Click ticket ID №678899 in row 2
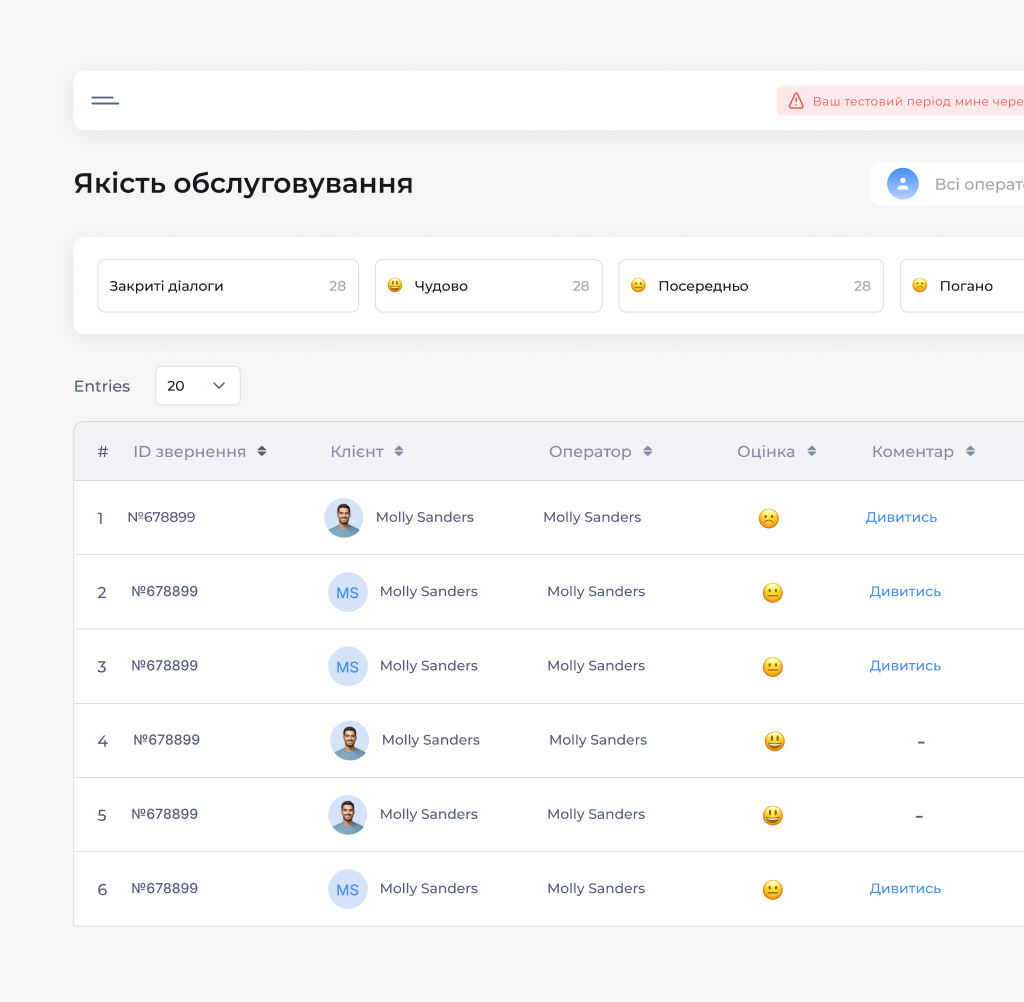 pyautogui.click(x=165, y=592)
